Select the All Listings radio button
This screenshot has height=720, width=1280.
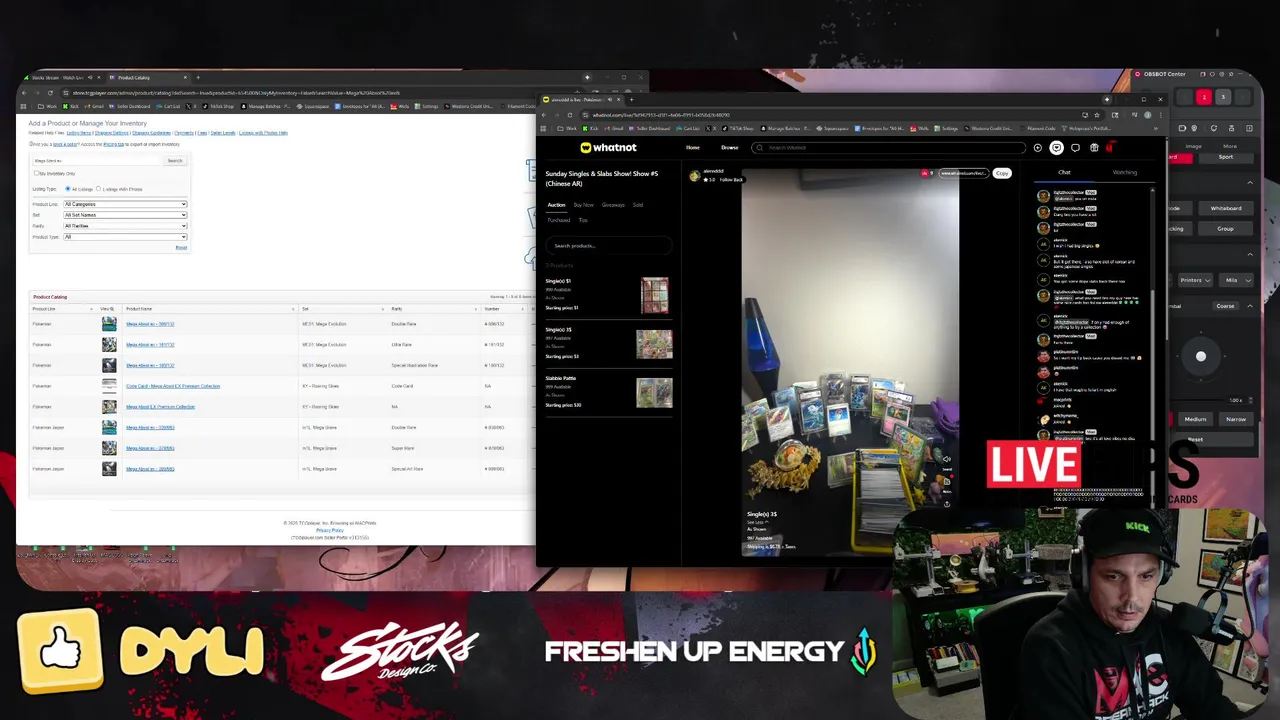[x=68, y=189]
